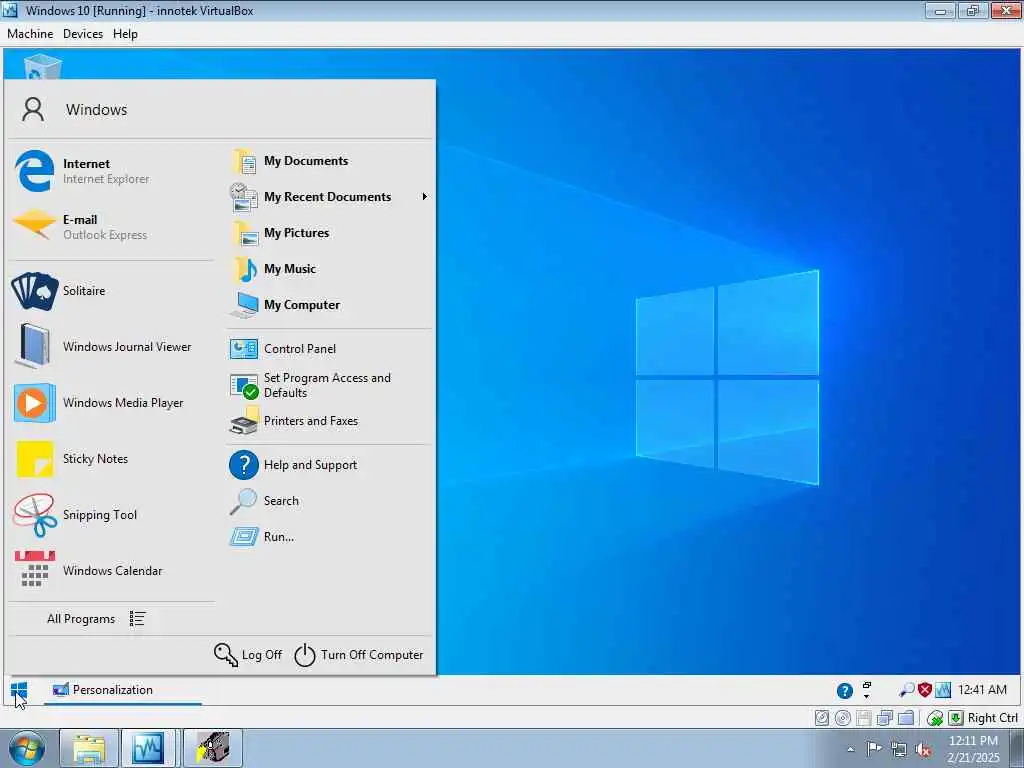The image size is (1024, 768).
Task: Click the Windows user name at the top
Action: tap(97, 110)
